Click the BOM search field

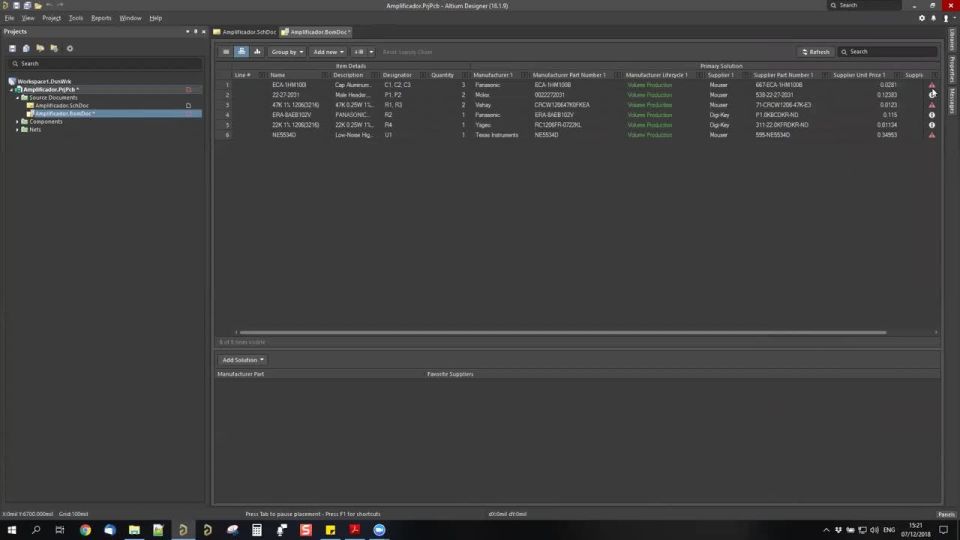pyautogui.click(x=887, y=52)
